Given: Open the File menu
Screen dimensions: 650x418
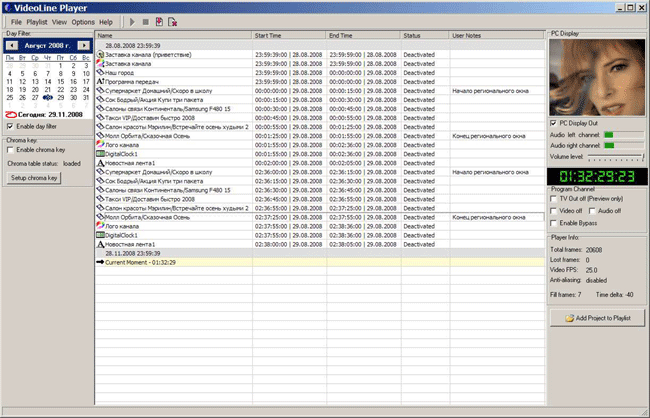Looking at the screenshot, I should 16,22.
